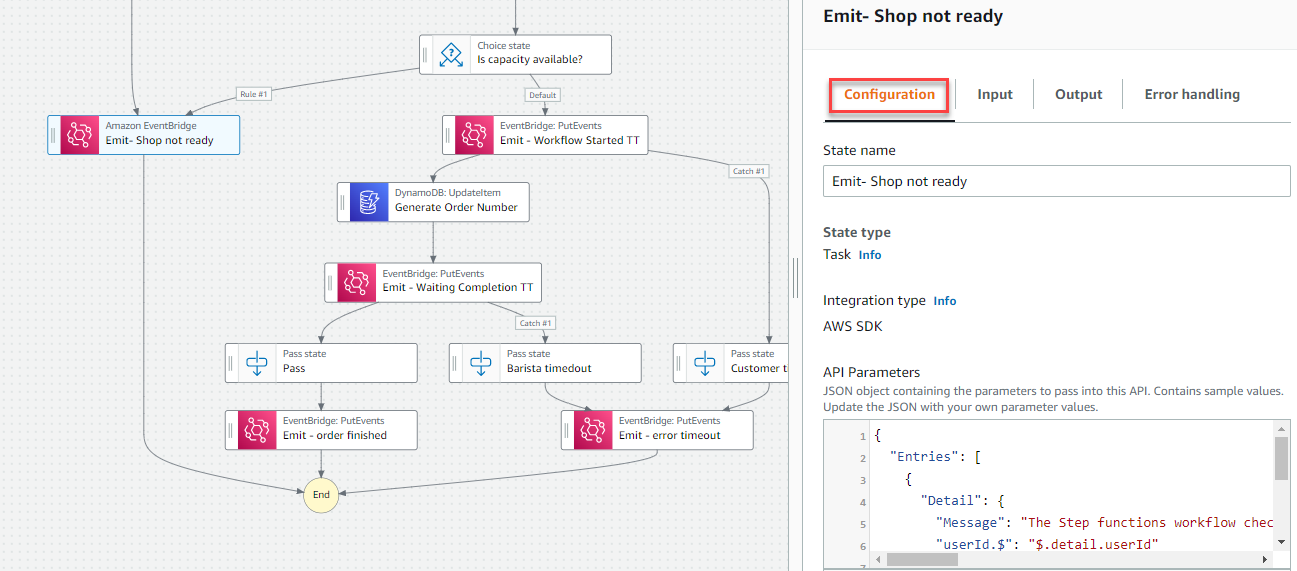
Task: Click drag handle of Is capacity available? node
Action: click(426, 55)
